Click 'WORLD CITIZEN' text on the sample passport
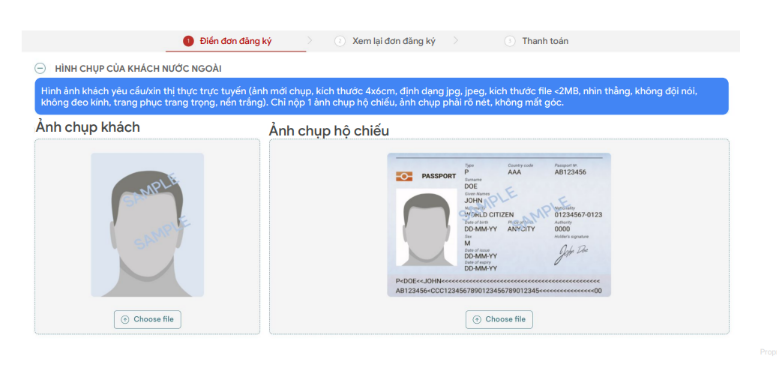 [489, 215]
